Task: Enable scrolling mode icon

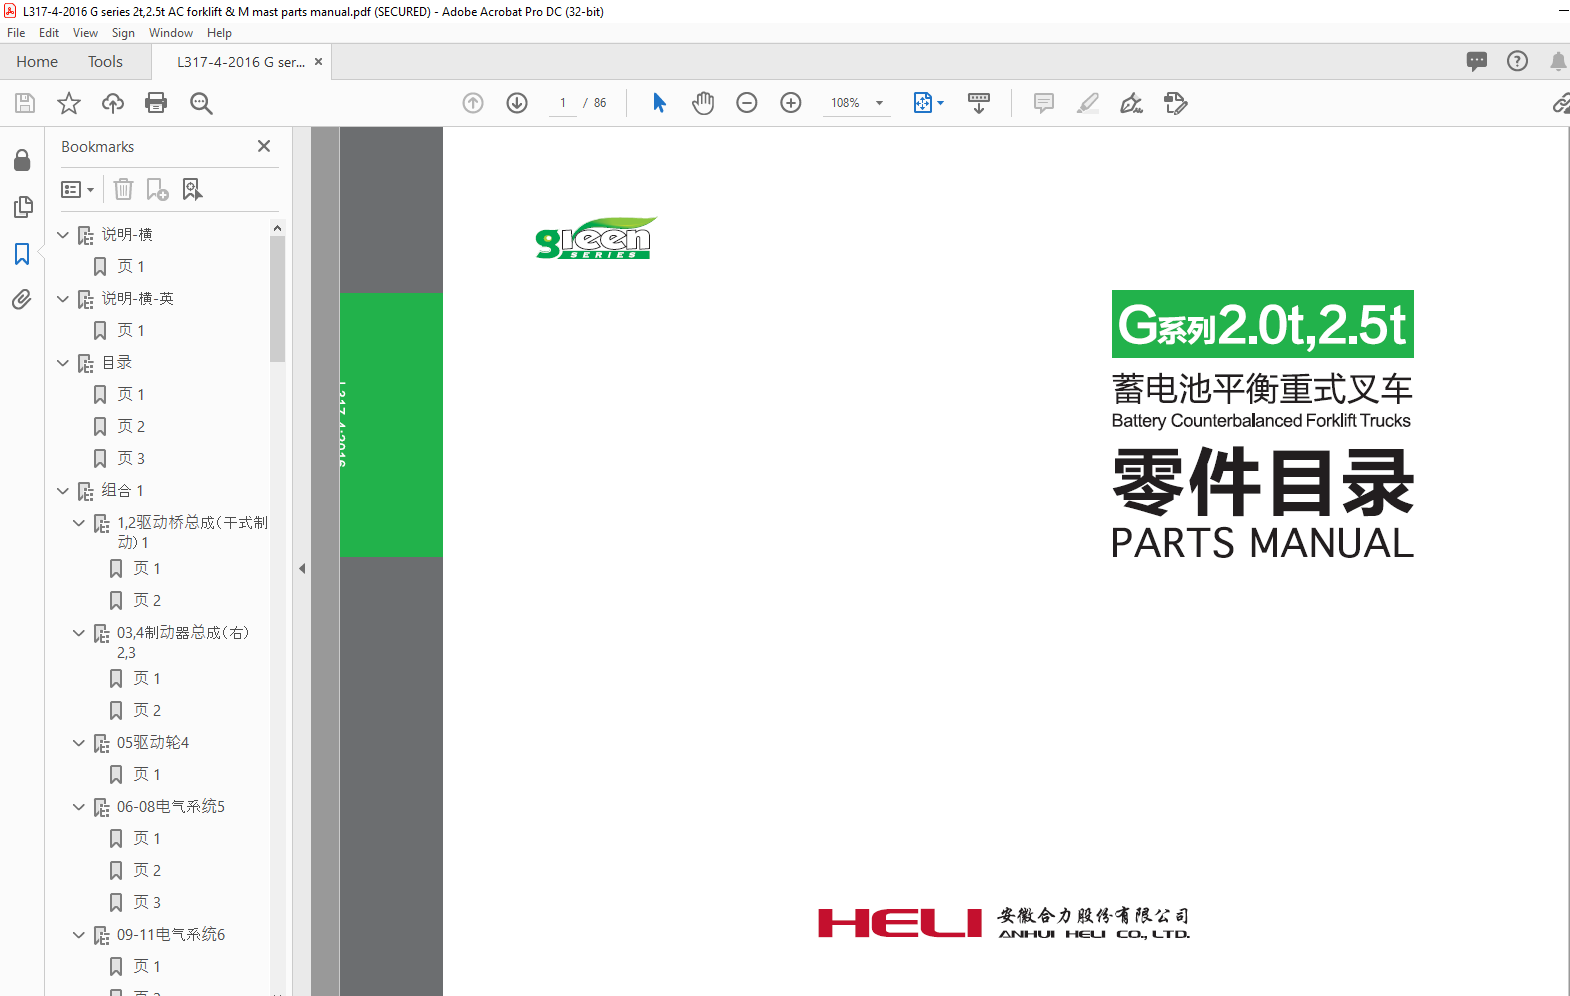Action: coord(979,103)
